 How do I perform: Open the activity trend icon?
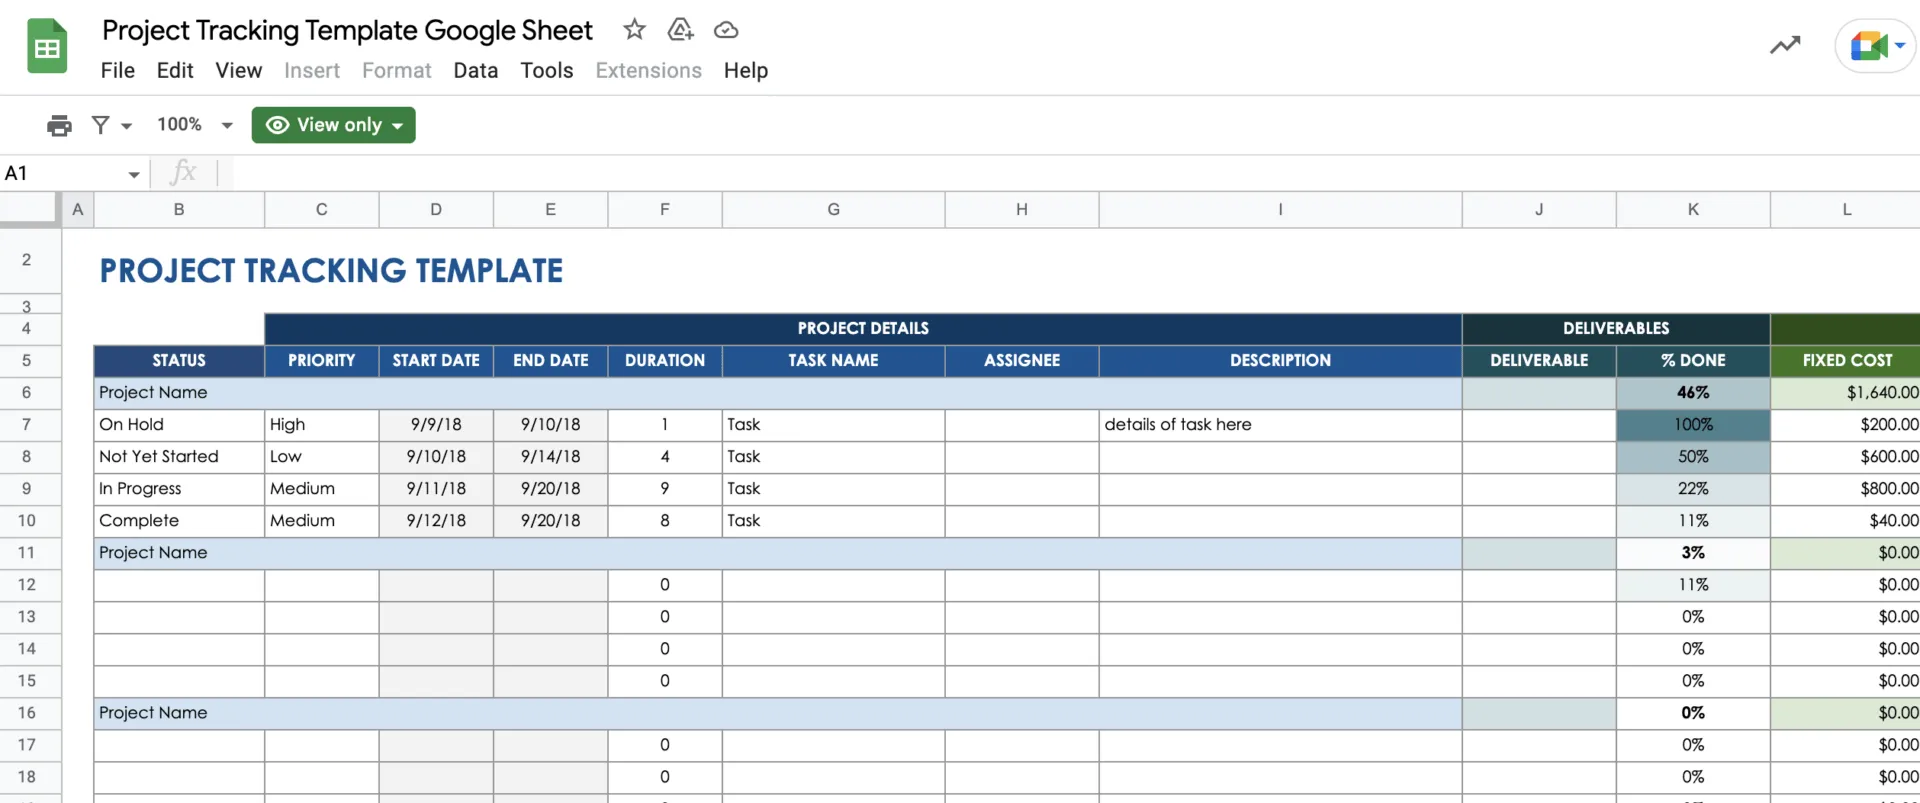[1785, 45]
